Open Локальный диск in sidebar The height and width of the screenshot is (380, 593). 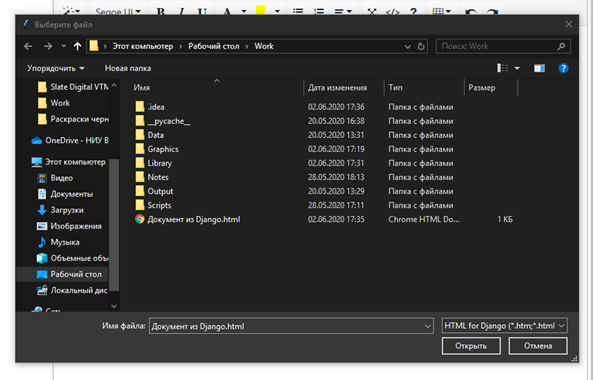click(x=72, y=290)
